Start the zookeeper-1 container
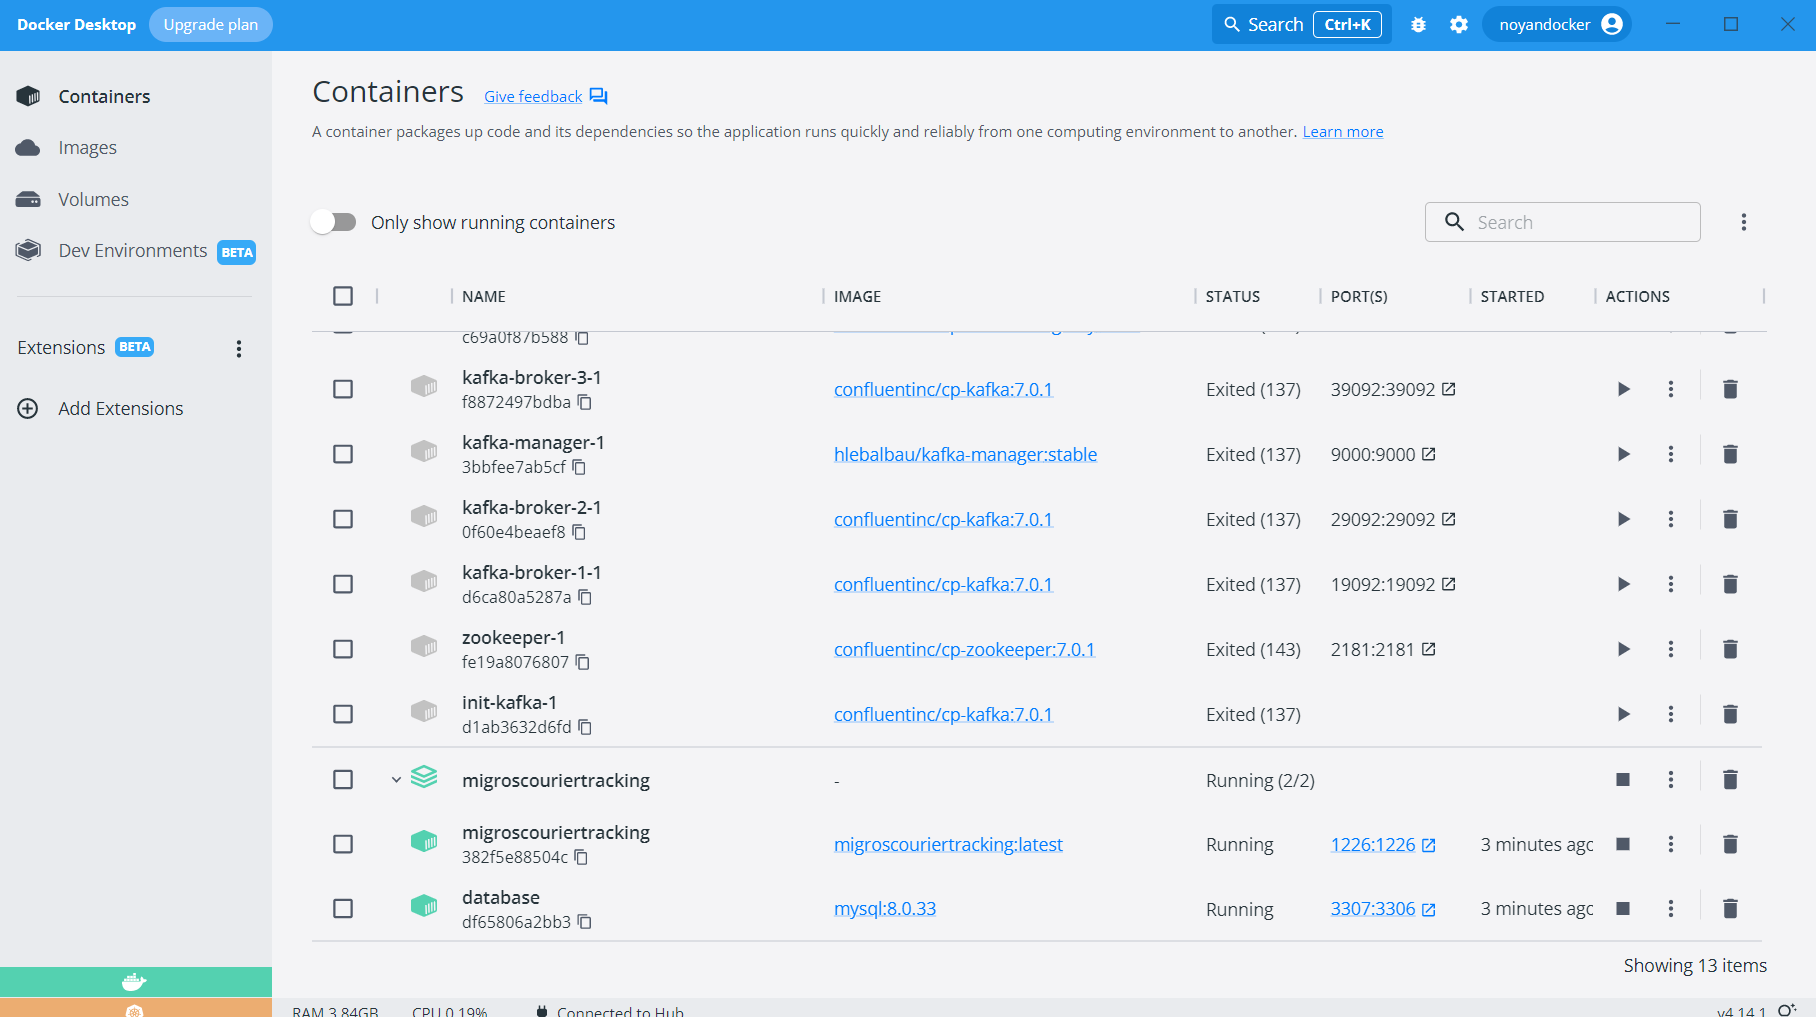Screen dimensions: 1816x1017 (1623, 649)
